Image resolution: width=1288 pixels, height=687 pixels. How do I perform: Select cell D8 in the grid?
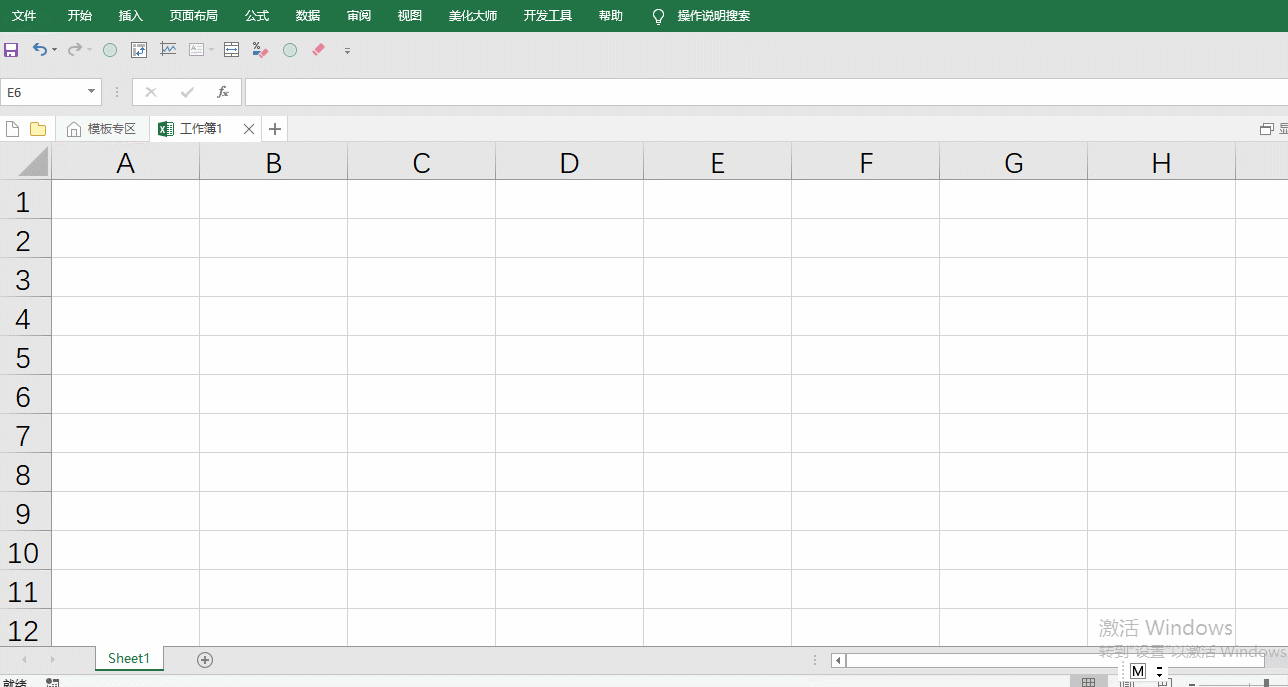pos(570,473)
